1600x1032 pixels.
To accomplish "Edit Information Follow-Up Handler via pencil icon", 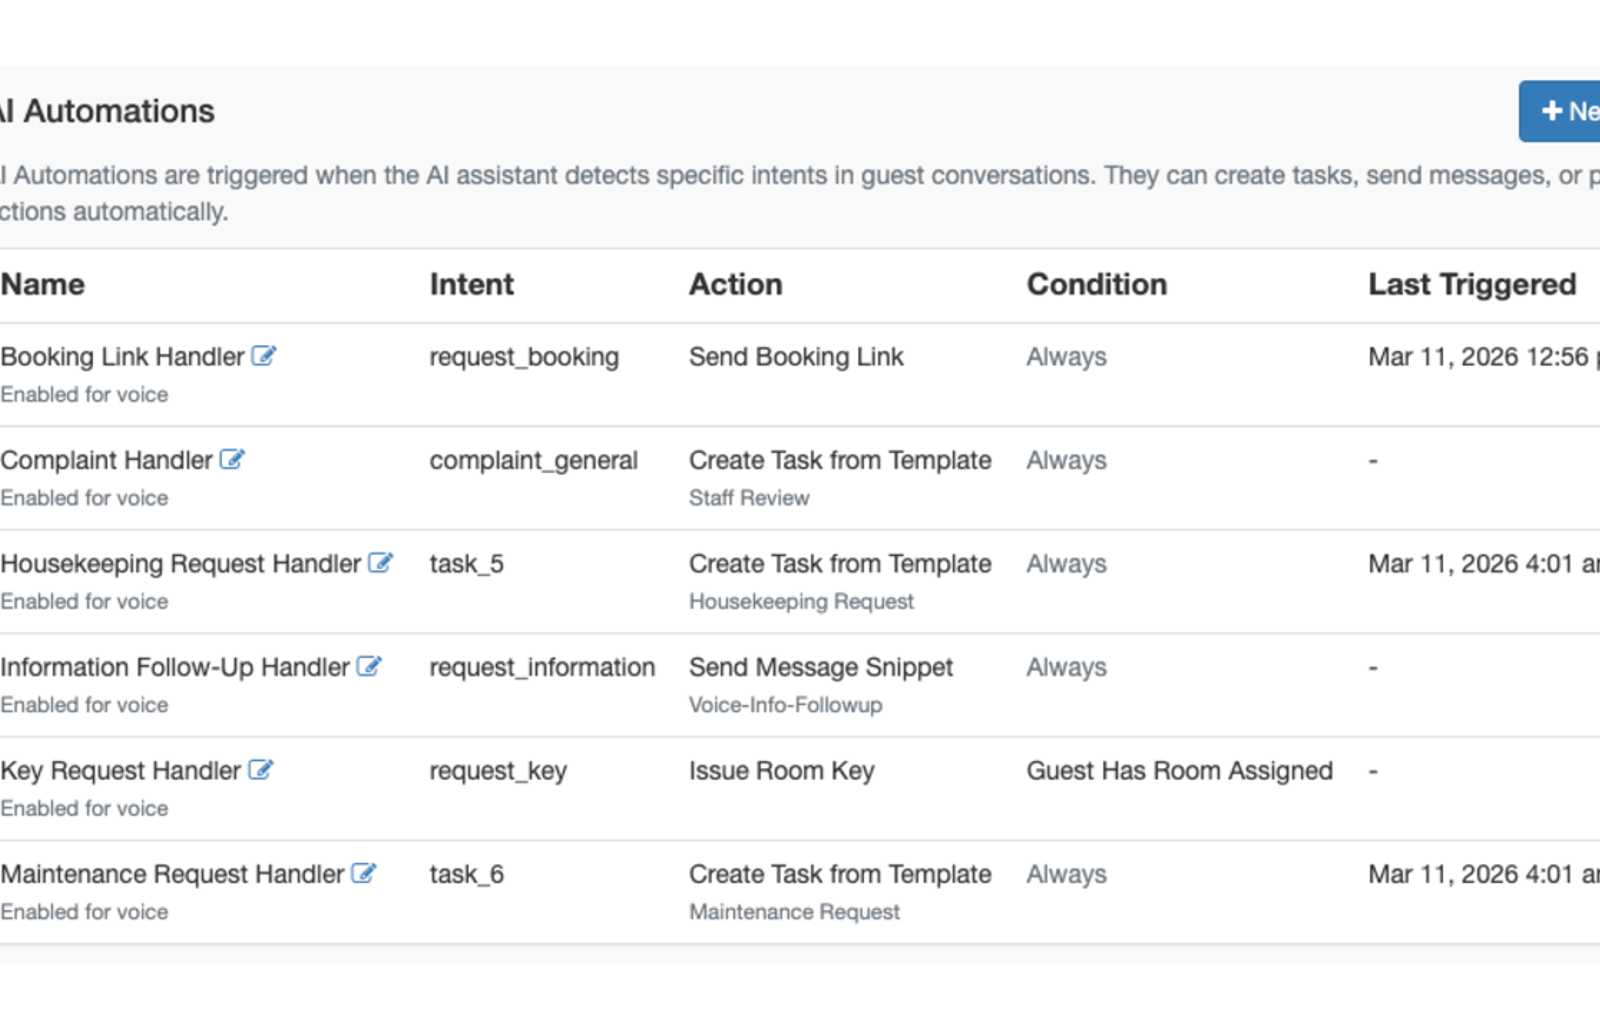I will click(369, 666).
